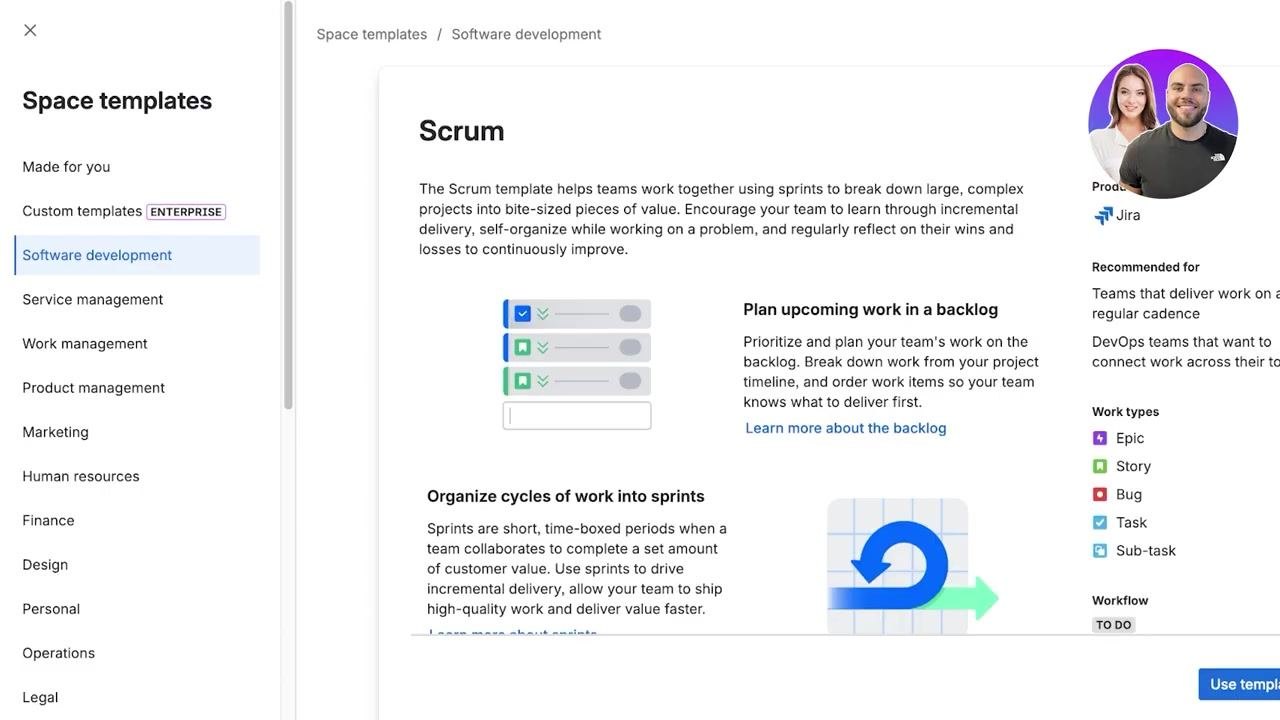Click the Use template button

pos(1239,684)
